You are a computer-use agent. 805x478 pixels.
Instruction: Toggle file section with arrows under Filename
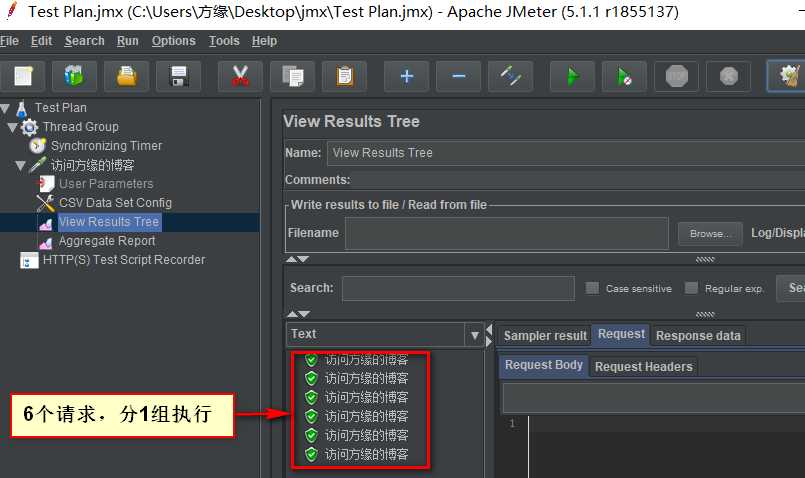click(x=298, y=259)
